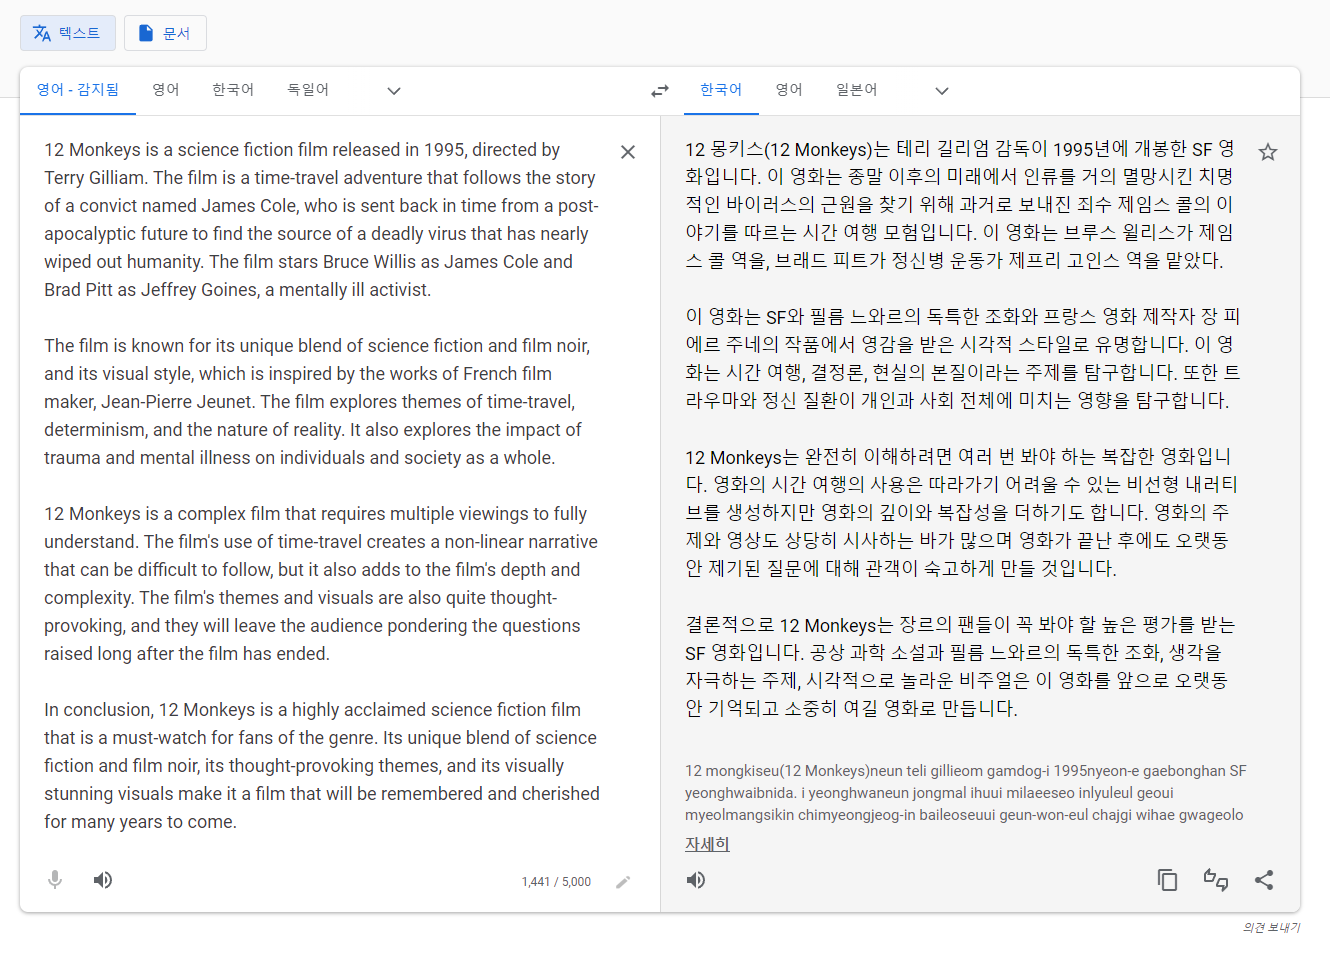Copy the translation to clipboard
Screen dimensions: 1330x955
coord(1167,880)
